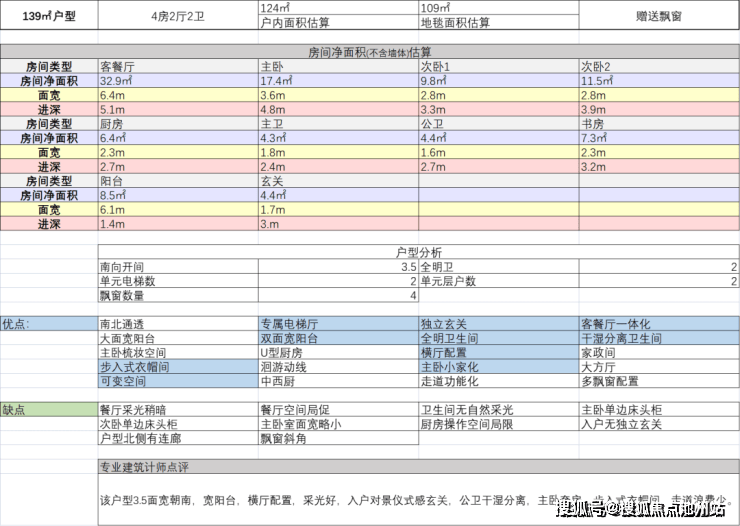Select the '客餐厅一体化' cell
Screen dimensions: 740x526
click(x=659, y=323)
